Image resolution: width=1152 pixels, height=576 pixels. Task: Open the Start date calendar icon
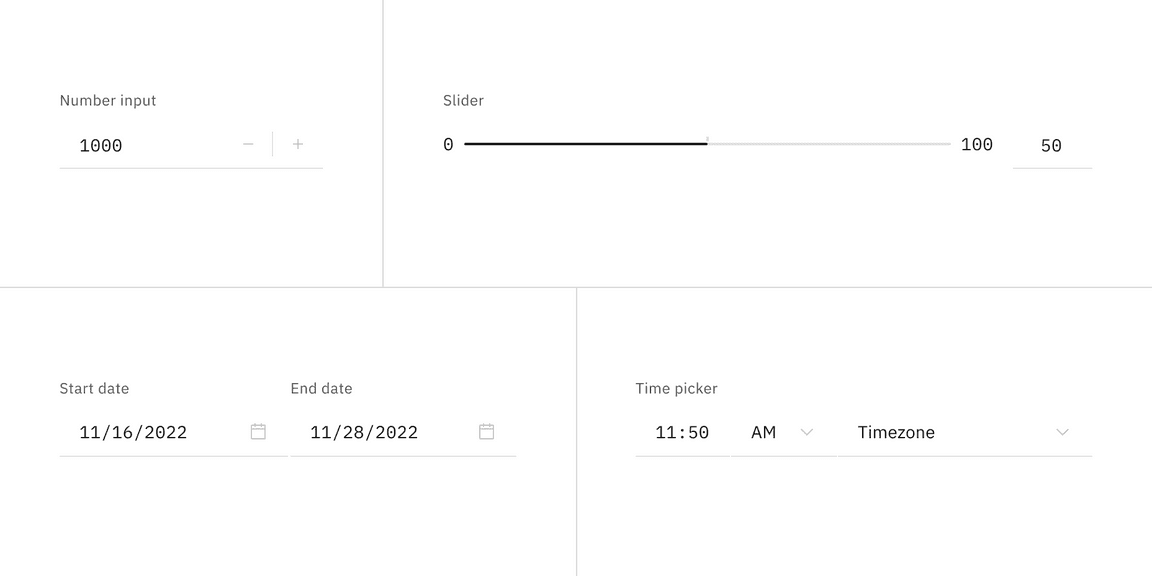tap(258, 432)
